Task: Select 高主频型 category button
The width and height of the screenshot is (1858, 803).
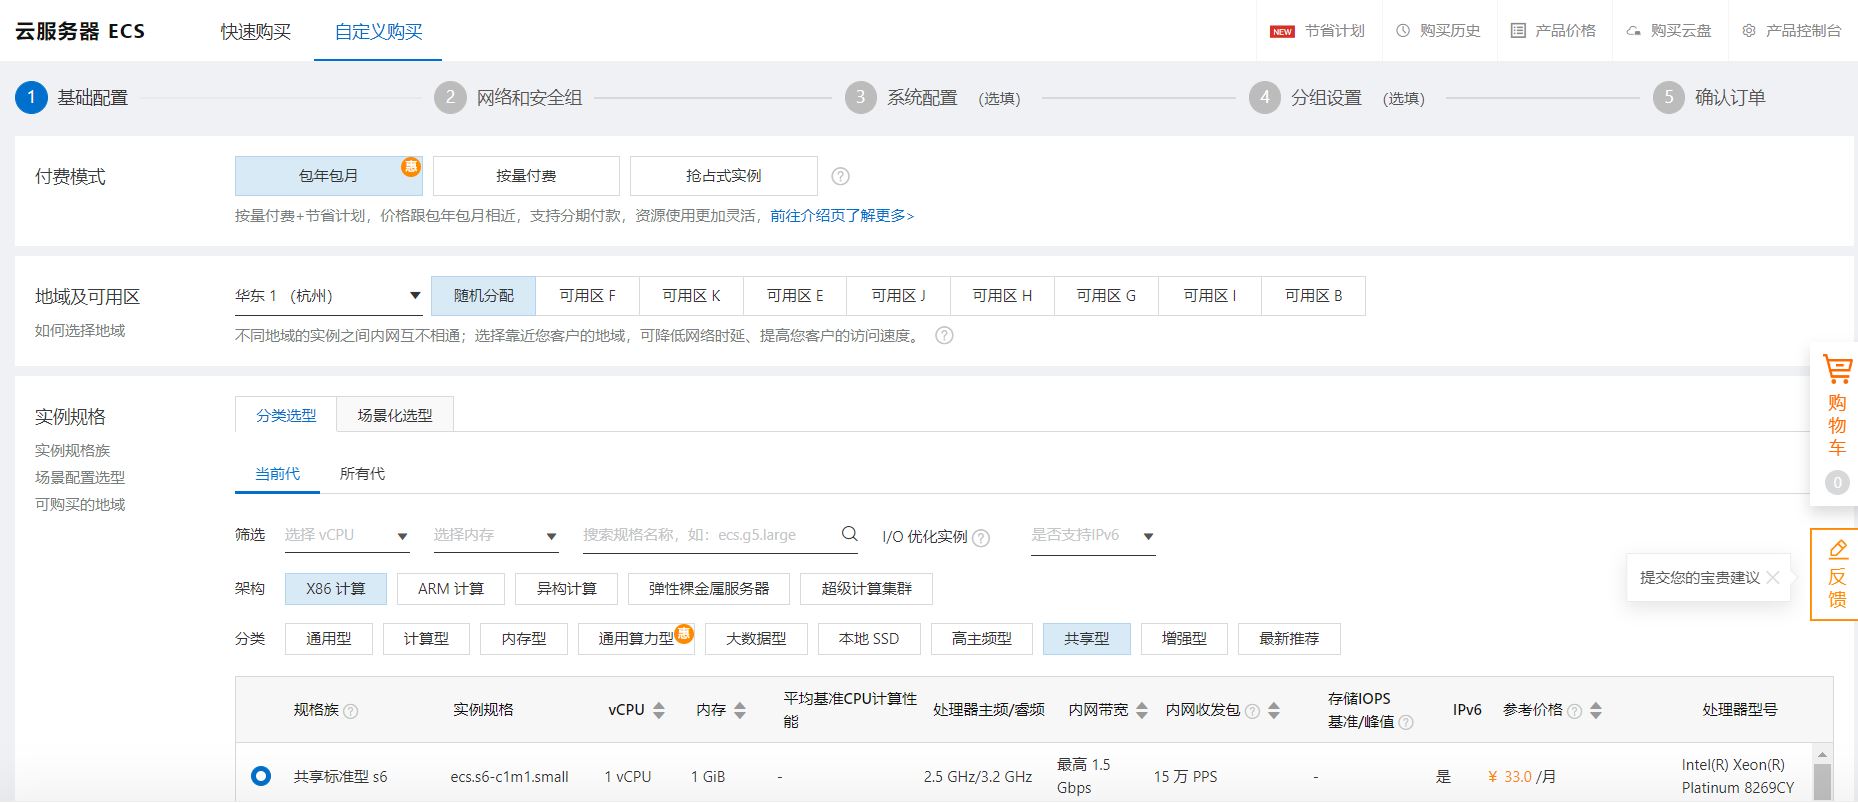Action: pos(982,639)
